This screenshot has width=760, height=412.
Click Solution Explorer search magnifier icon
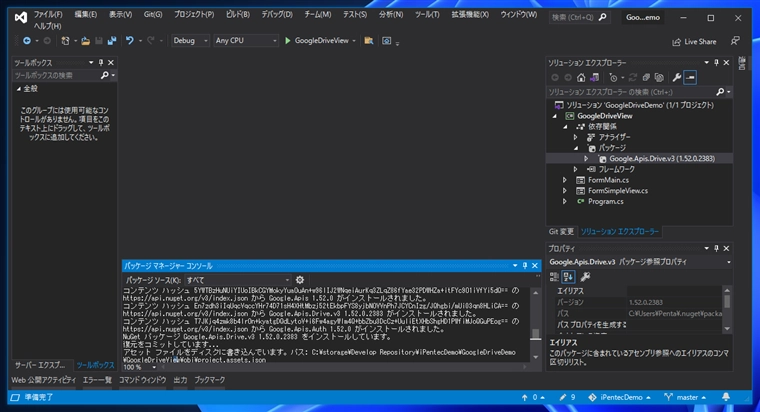point(720,92)
